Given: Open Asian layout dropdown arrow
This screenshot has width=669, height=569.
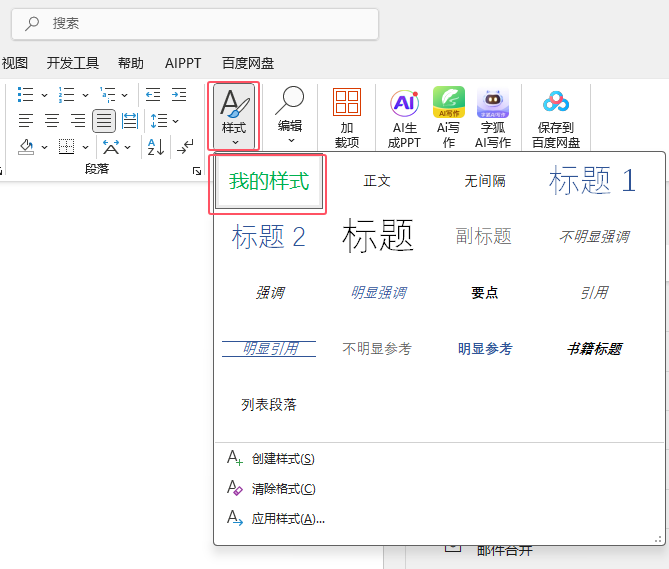Looking at the screenshot, I should (128, 148).
